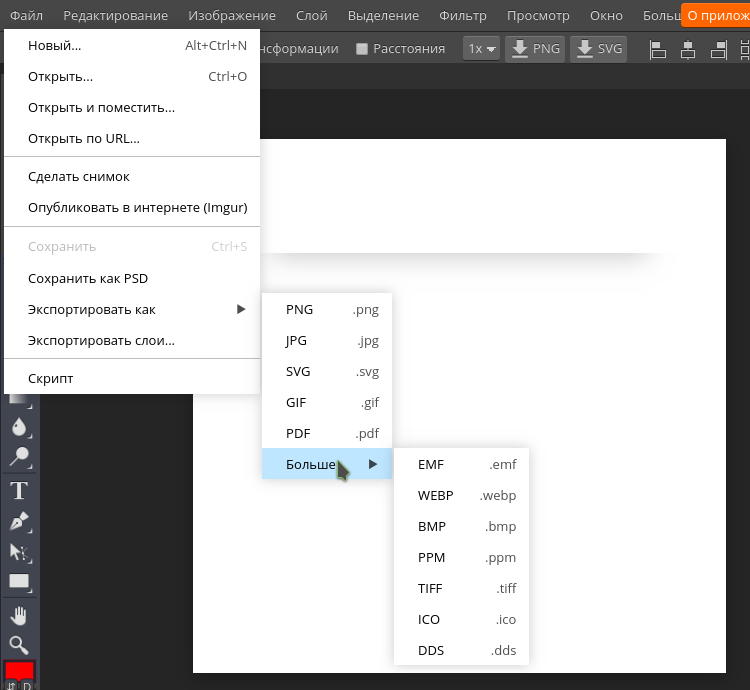Viewport: 750px width, 690px height.
Task: Export as PNG .png format
Action: (x=327, y=309)
